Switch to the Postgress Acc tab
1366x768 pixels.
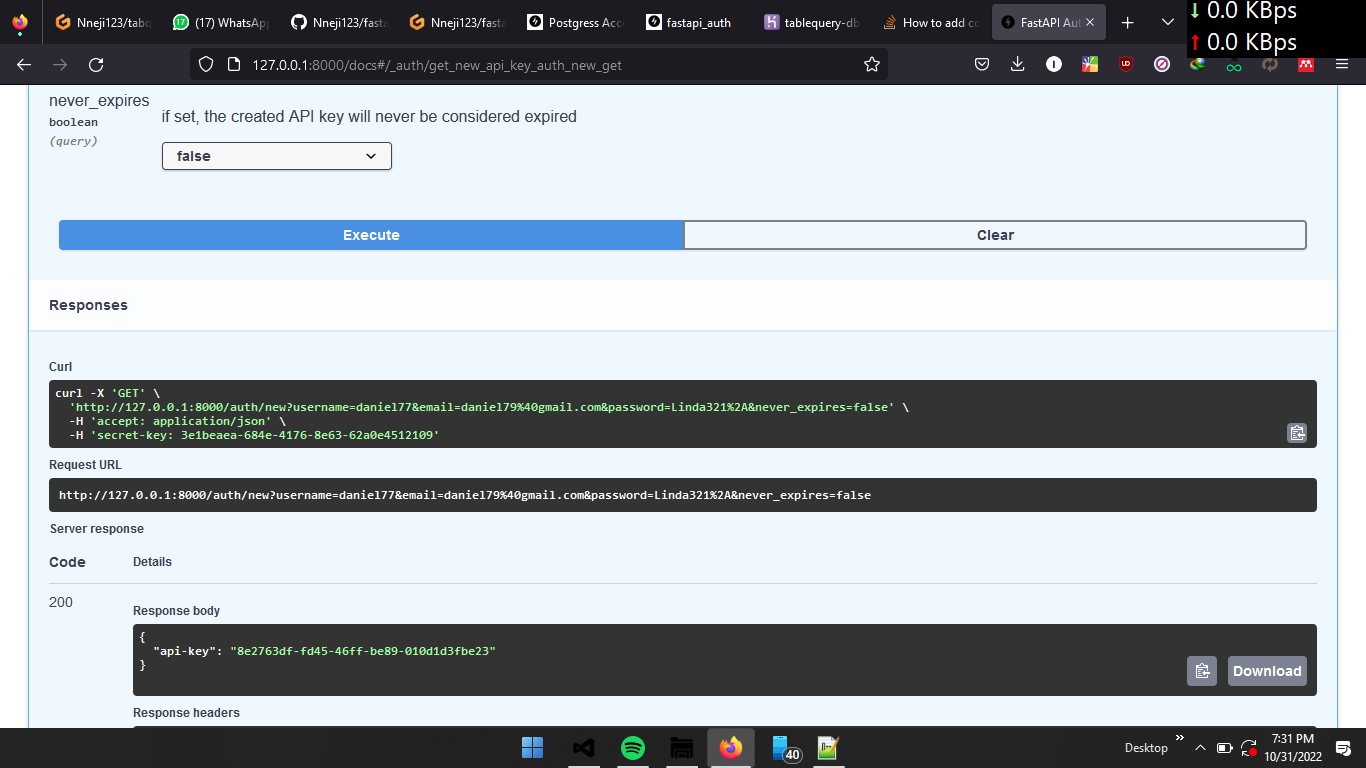(x=575, y=22)
